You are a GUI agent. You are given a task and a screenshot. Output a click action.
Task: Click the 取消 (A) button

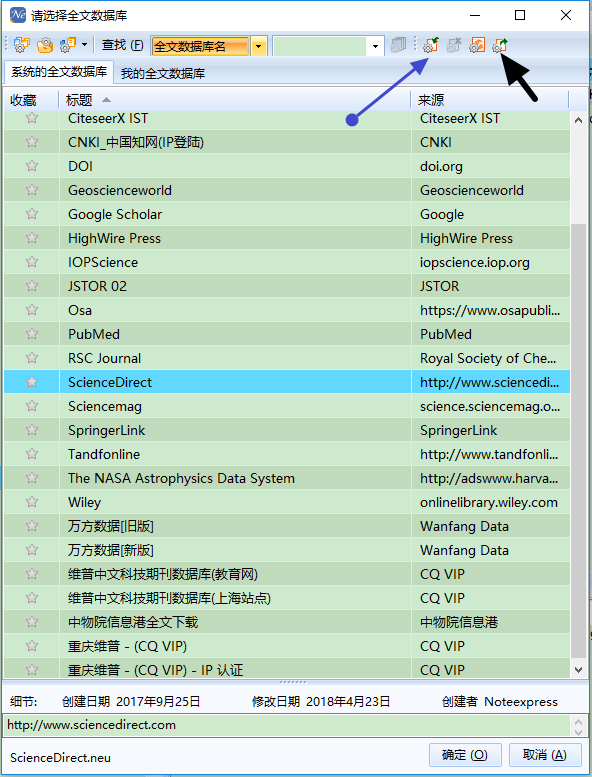pyautogui.click(x=545, y=755)
